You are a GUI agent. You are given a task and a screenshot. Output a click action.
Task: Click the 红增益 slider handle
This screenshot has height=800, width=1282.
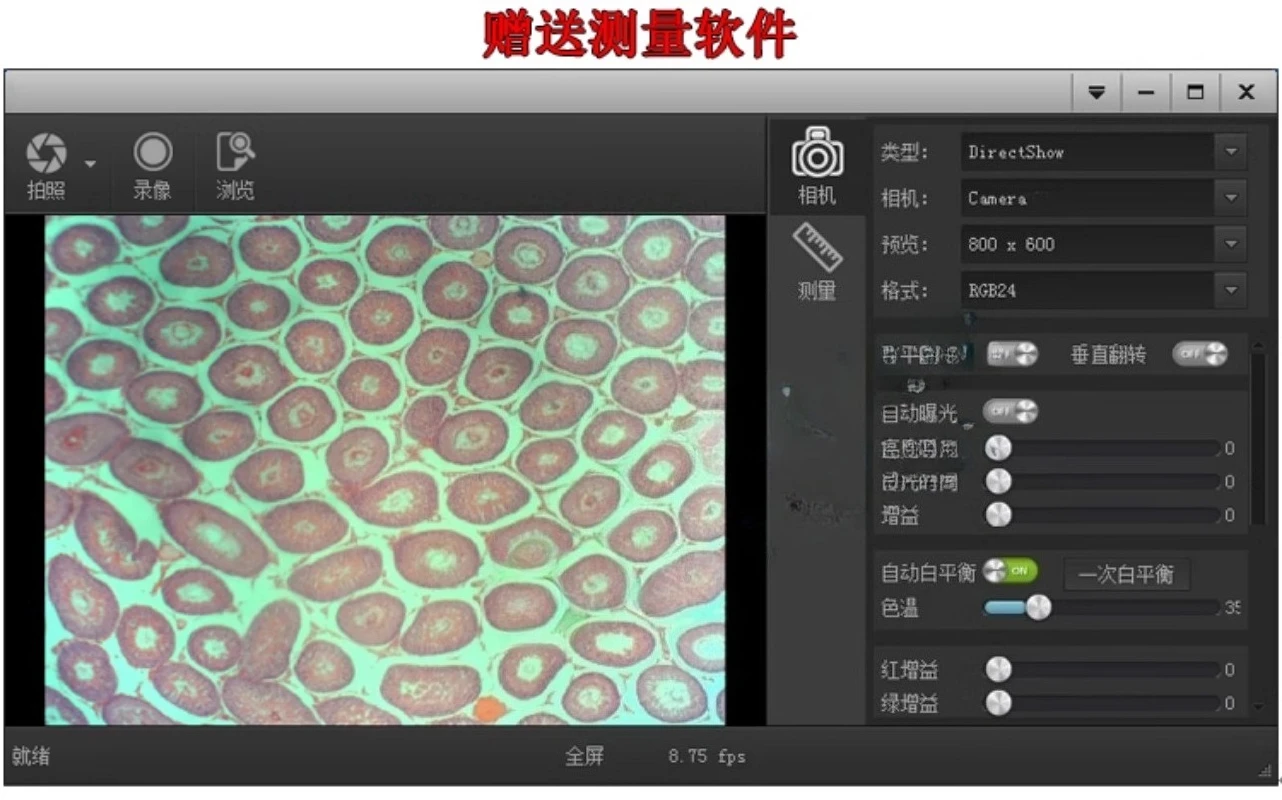[998, 670]
